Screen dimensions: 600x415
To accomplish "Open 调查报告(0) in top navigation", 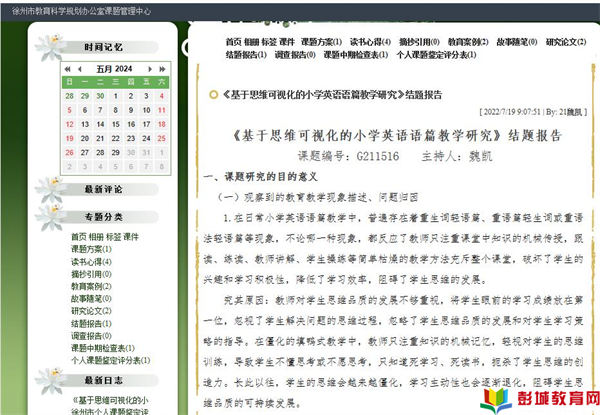I will (x=295, y=55).
